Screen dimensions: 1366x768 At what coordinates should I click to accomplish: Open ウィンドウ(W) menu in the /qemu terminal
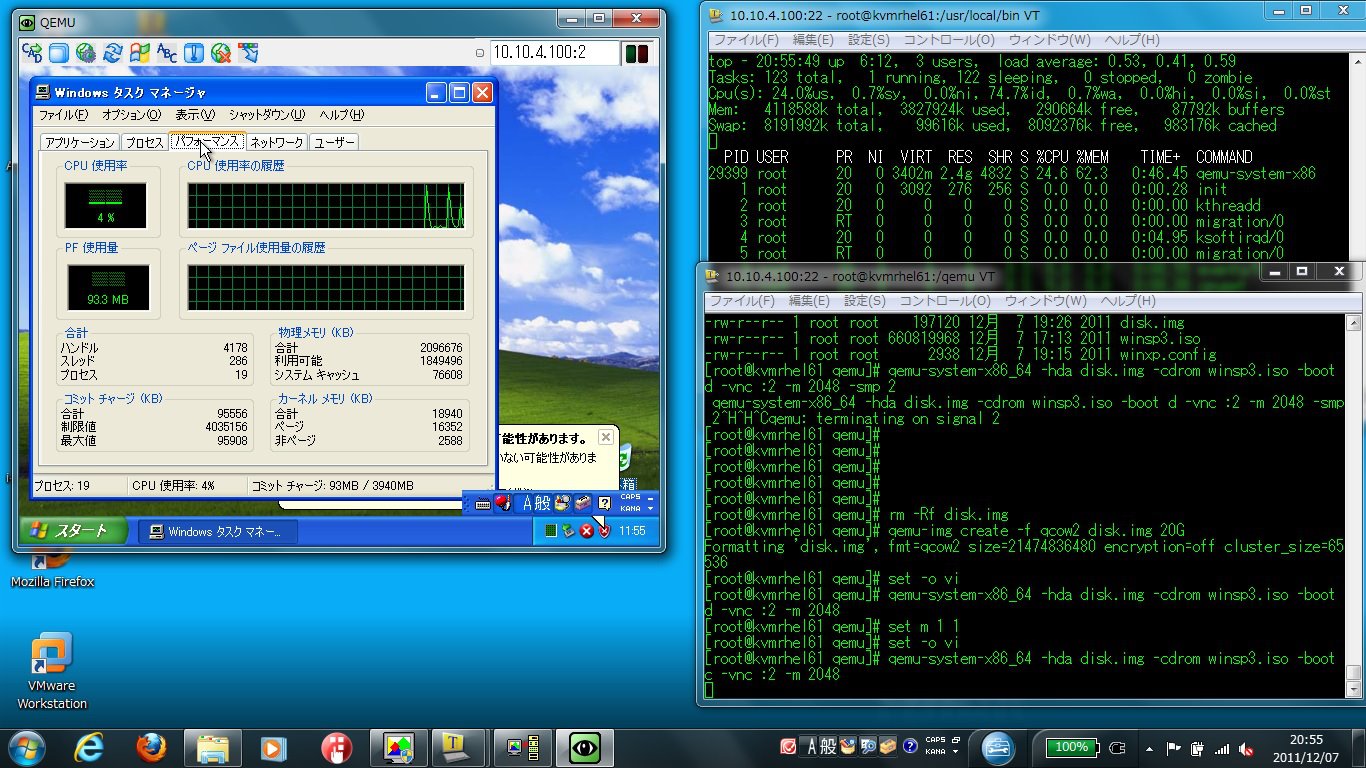point(1045,301)
